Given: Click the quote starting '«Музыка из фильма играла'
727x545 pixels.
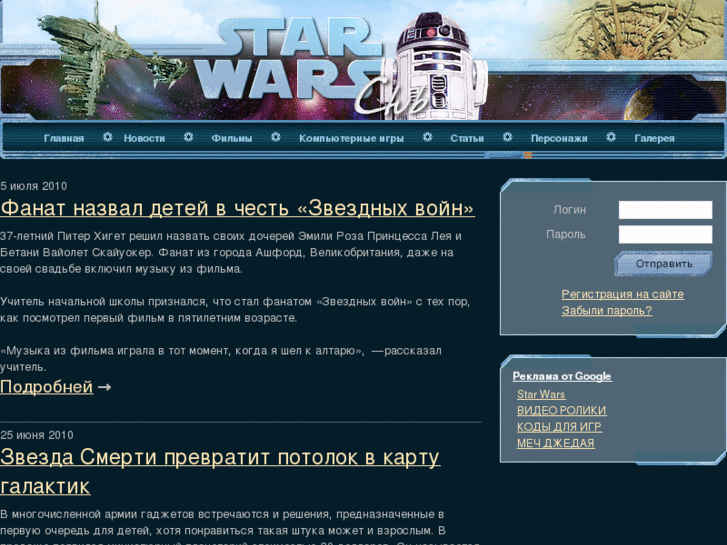Looking at the screenshot, I should (221, 359).
